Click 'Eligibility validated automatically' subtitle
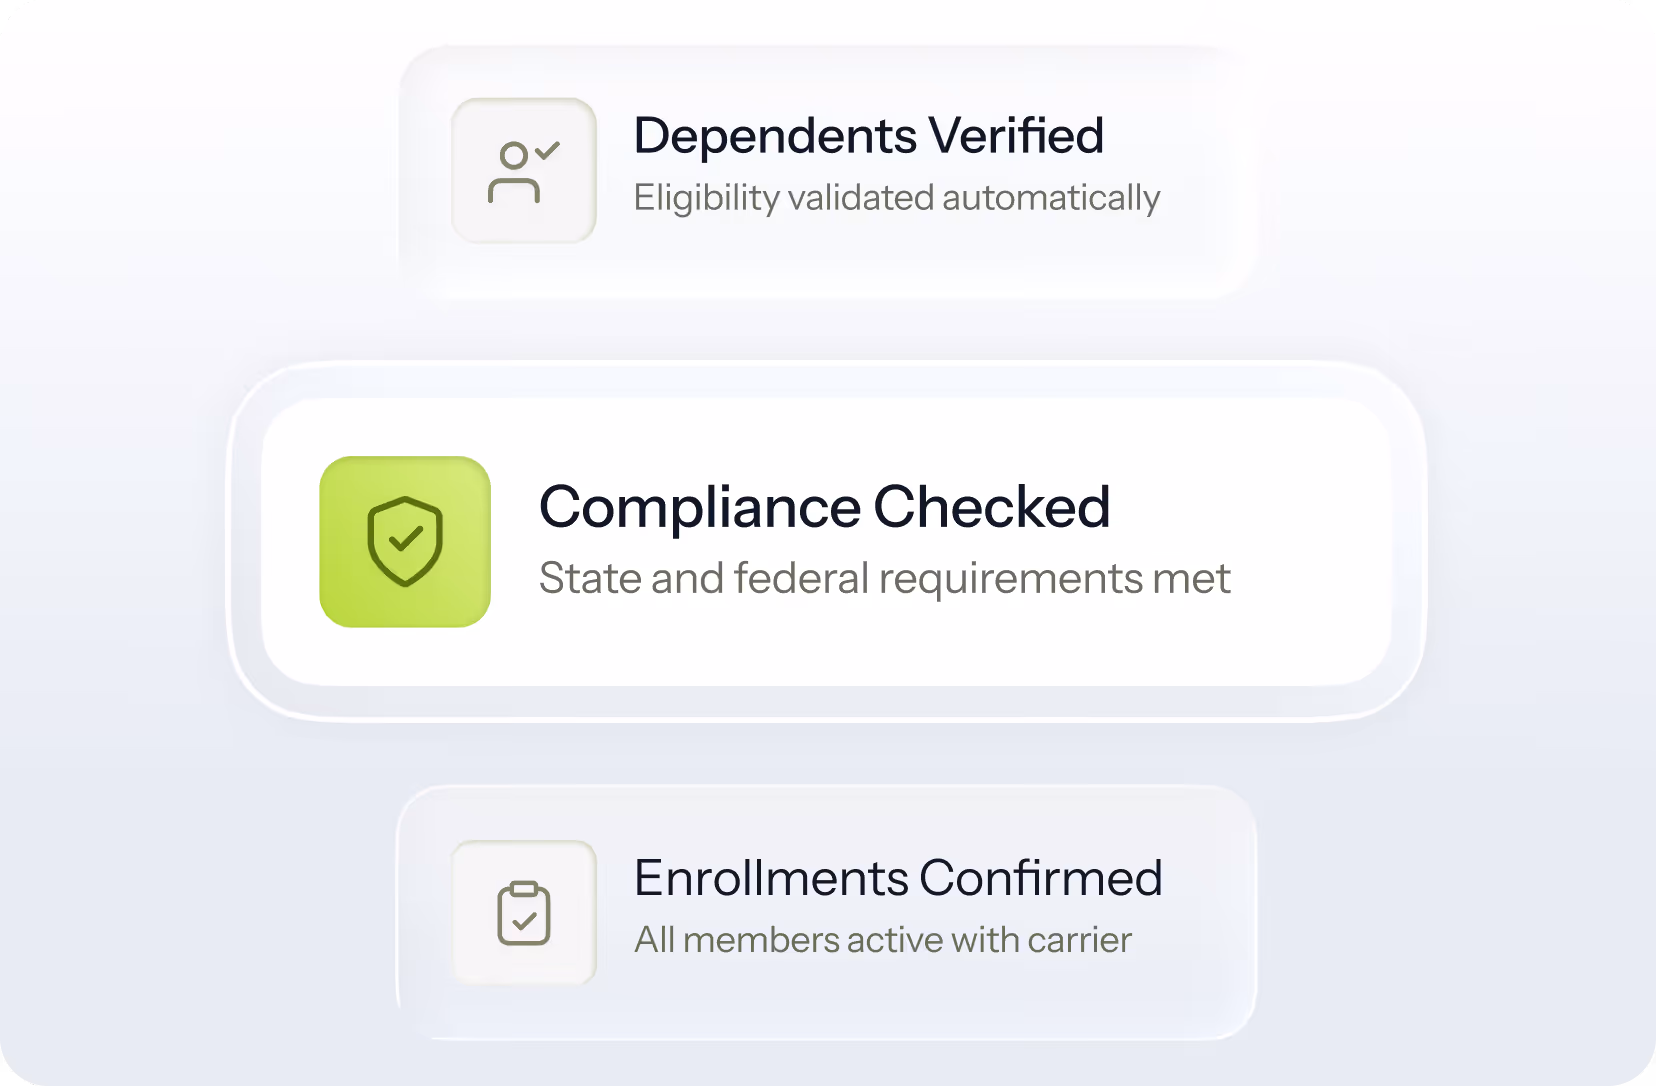The height and width of the screenshot is (1086, 1656). click(897, 198)
